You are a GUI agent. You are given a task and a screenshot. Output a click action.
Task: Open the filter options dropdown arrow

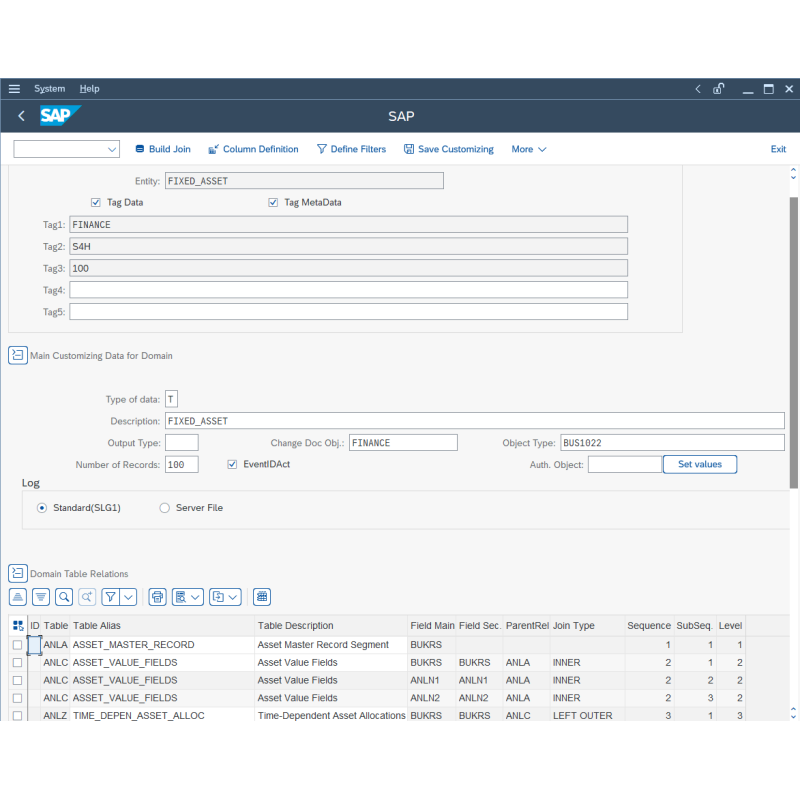coord(129,596)
